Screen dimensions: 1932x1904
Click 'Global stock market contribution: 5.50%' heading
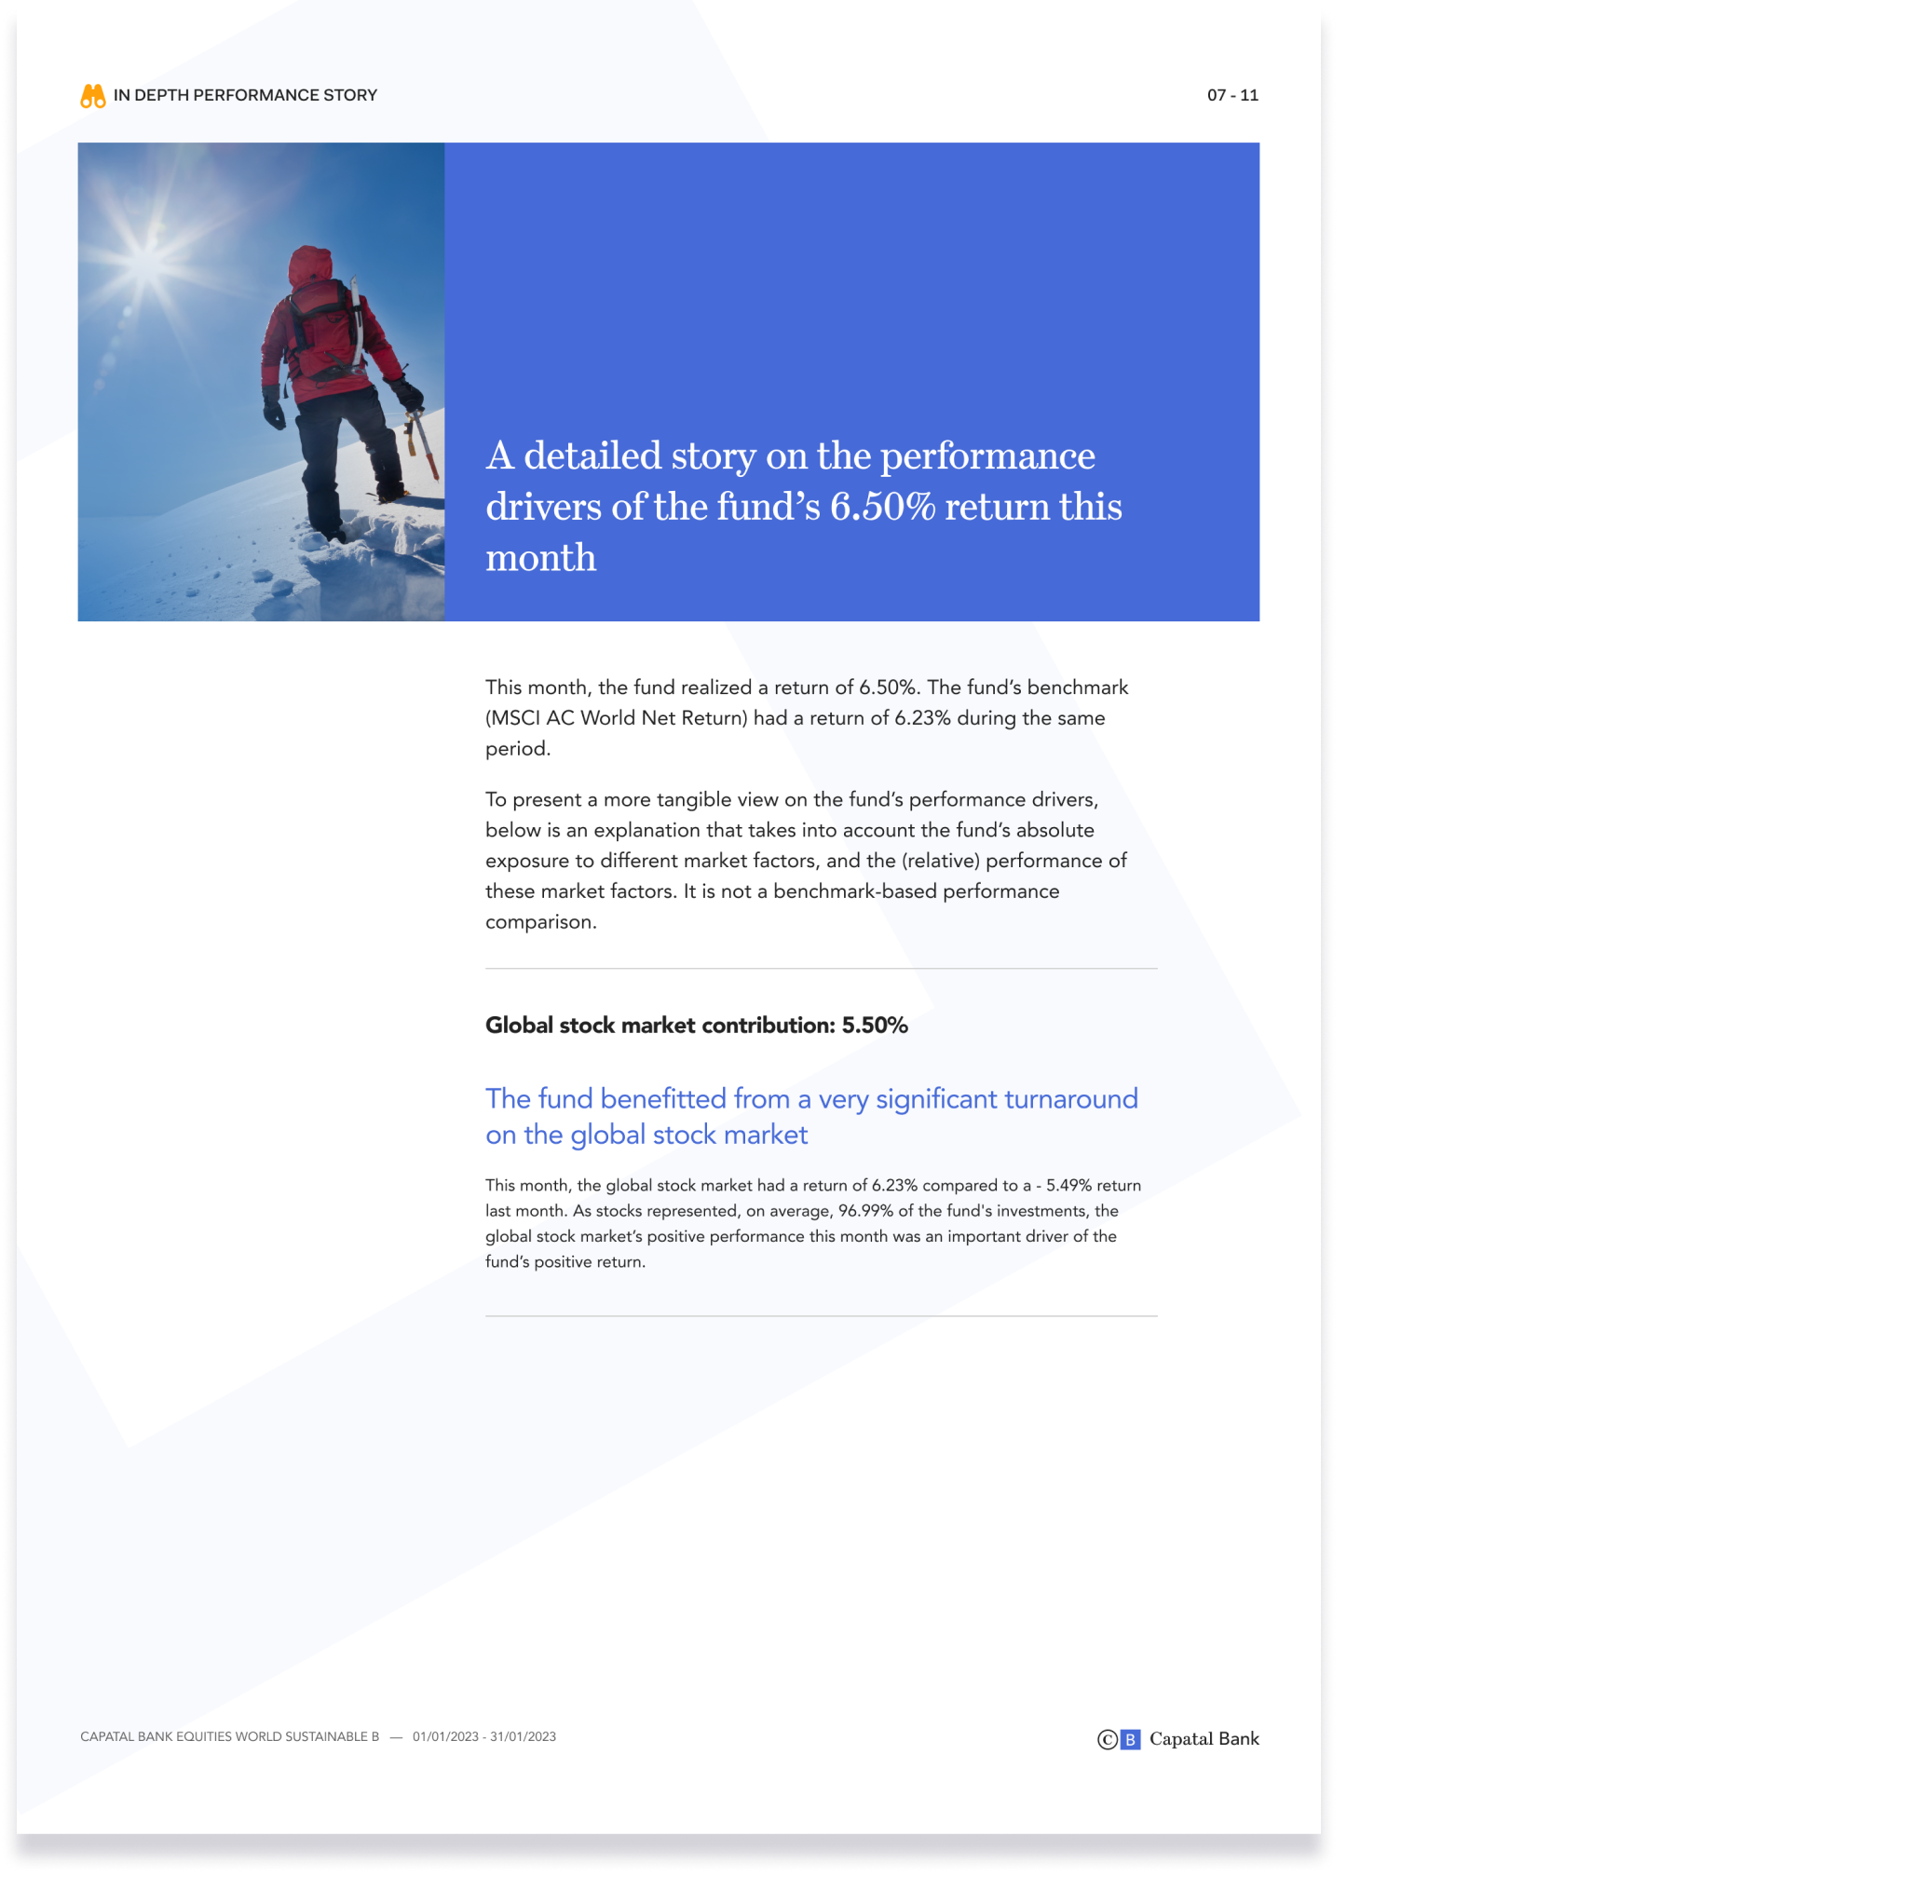(696, 1025)
